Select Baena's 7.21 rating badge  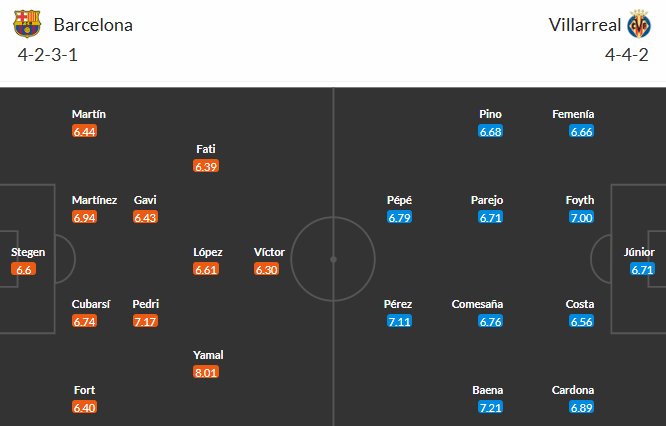491,408
